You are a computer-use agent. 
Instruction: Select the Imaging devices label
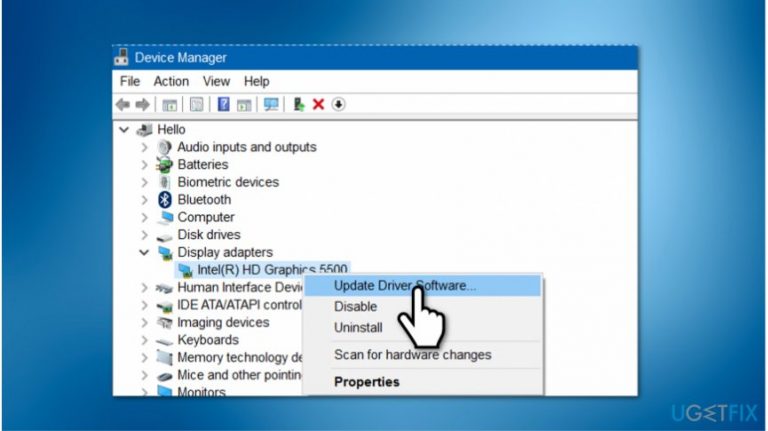223,322
